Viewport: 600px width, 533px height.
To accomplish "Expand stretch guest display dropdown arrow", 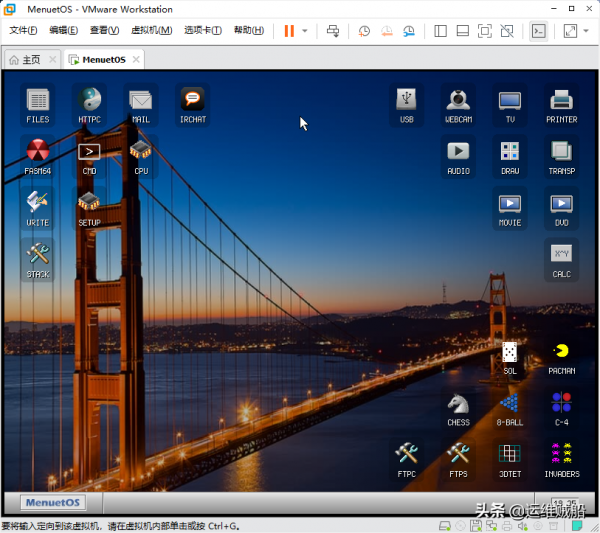I will point(585,31).
